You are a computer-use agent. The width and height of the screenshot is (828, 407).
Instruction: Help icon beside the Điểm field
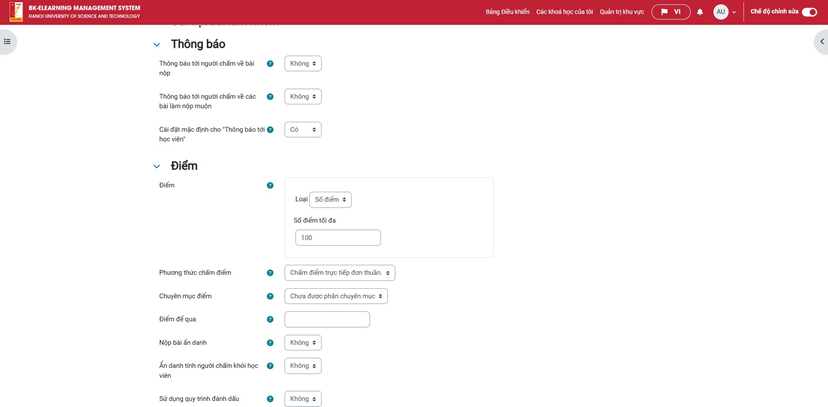pyautogui.click(x=270, y=185)
